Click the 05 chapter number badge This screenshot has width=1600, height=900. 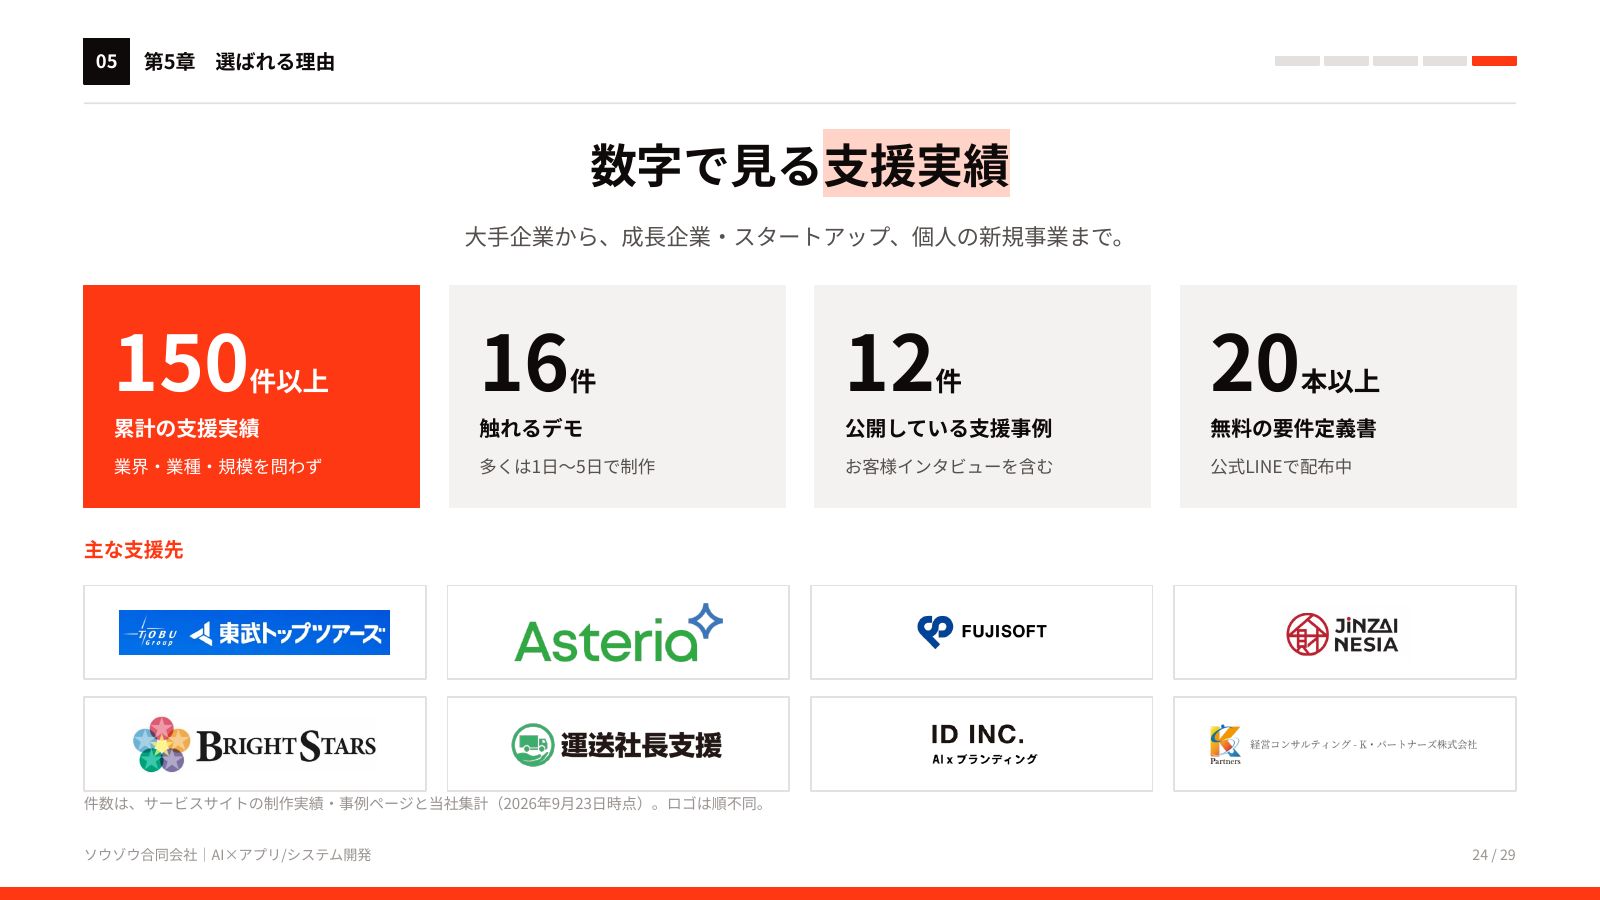click(x=106, y=61)
